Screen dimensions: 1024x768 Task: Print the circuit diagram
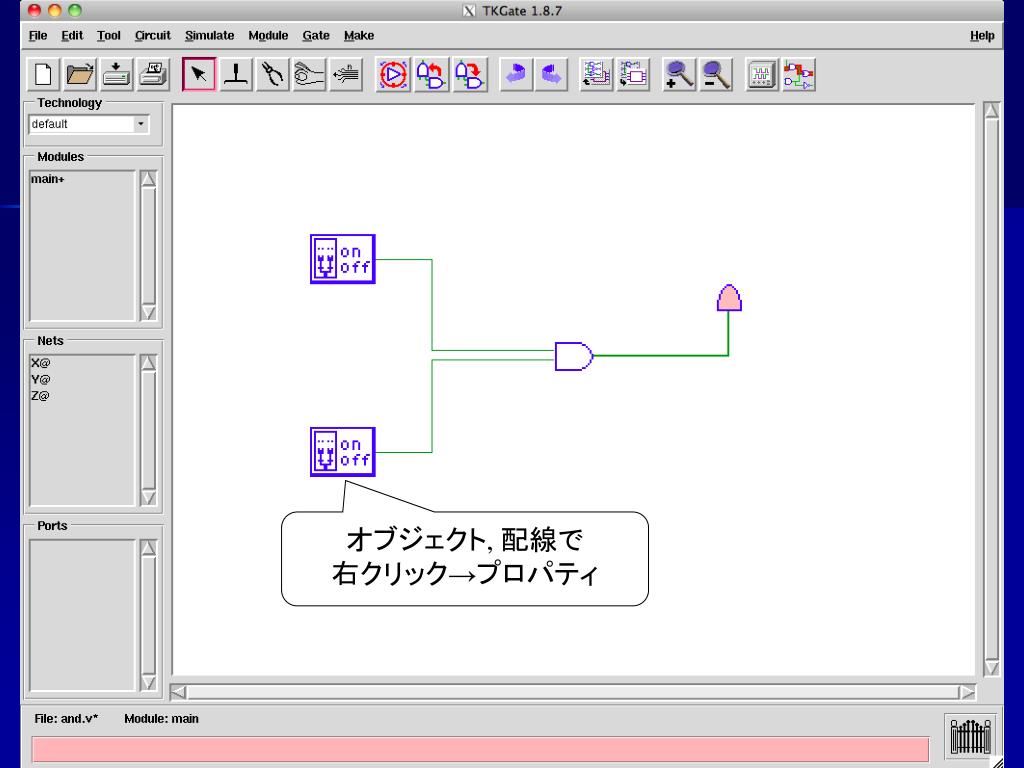(153, 74)
